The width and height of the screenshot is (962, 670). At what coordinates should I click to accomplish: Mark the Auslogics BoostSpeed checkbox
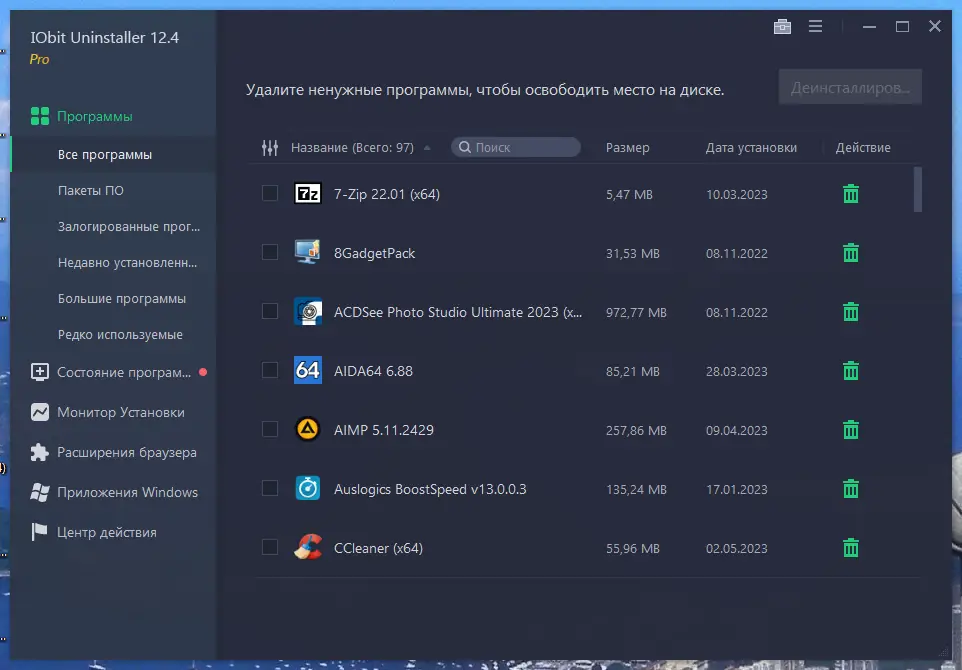point(270,488)
